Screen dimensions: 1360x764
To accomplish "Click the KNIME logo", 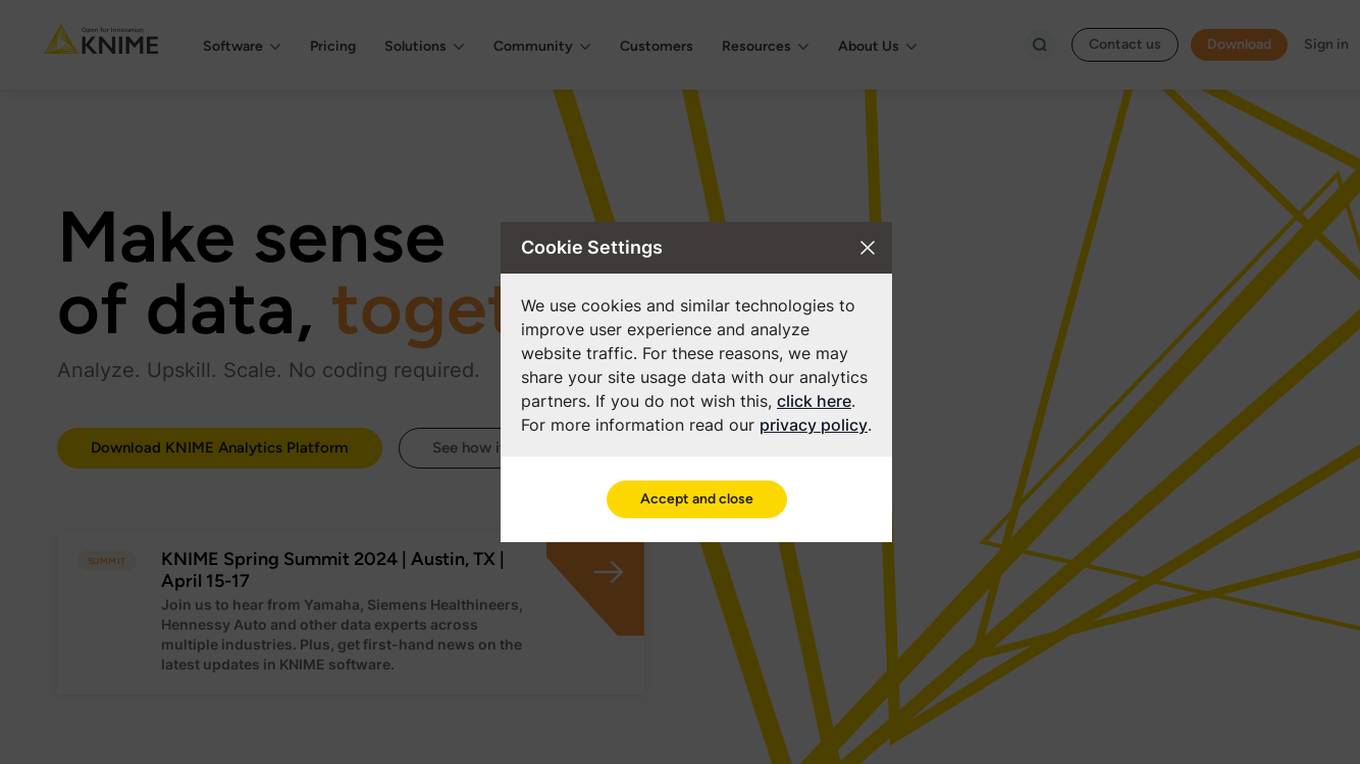I will pyautogui.click(x=101, y=40).
